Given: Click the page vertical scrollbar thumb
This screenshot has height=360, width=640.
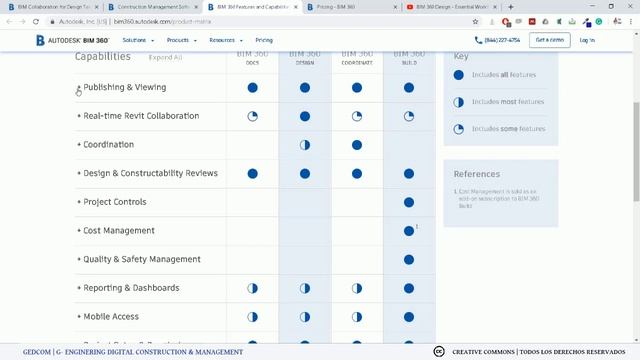Looking at the screenshot, I should click(636, 151).
